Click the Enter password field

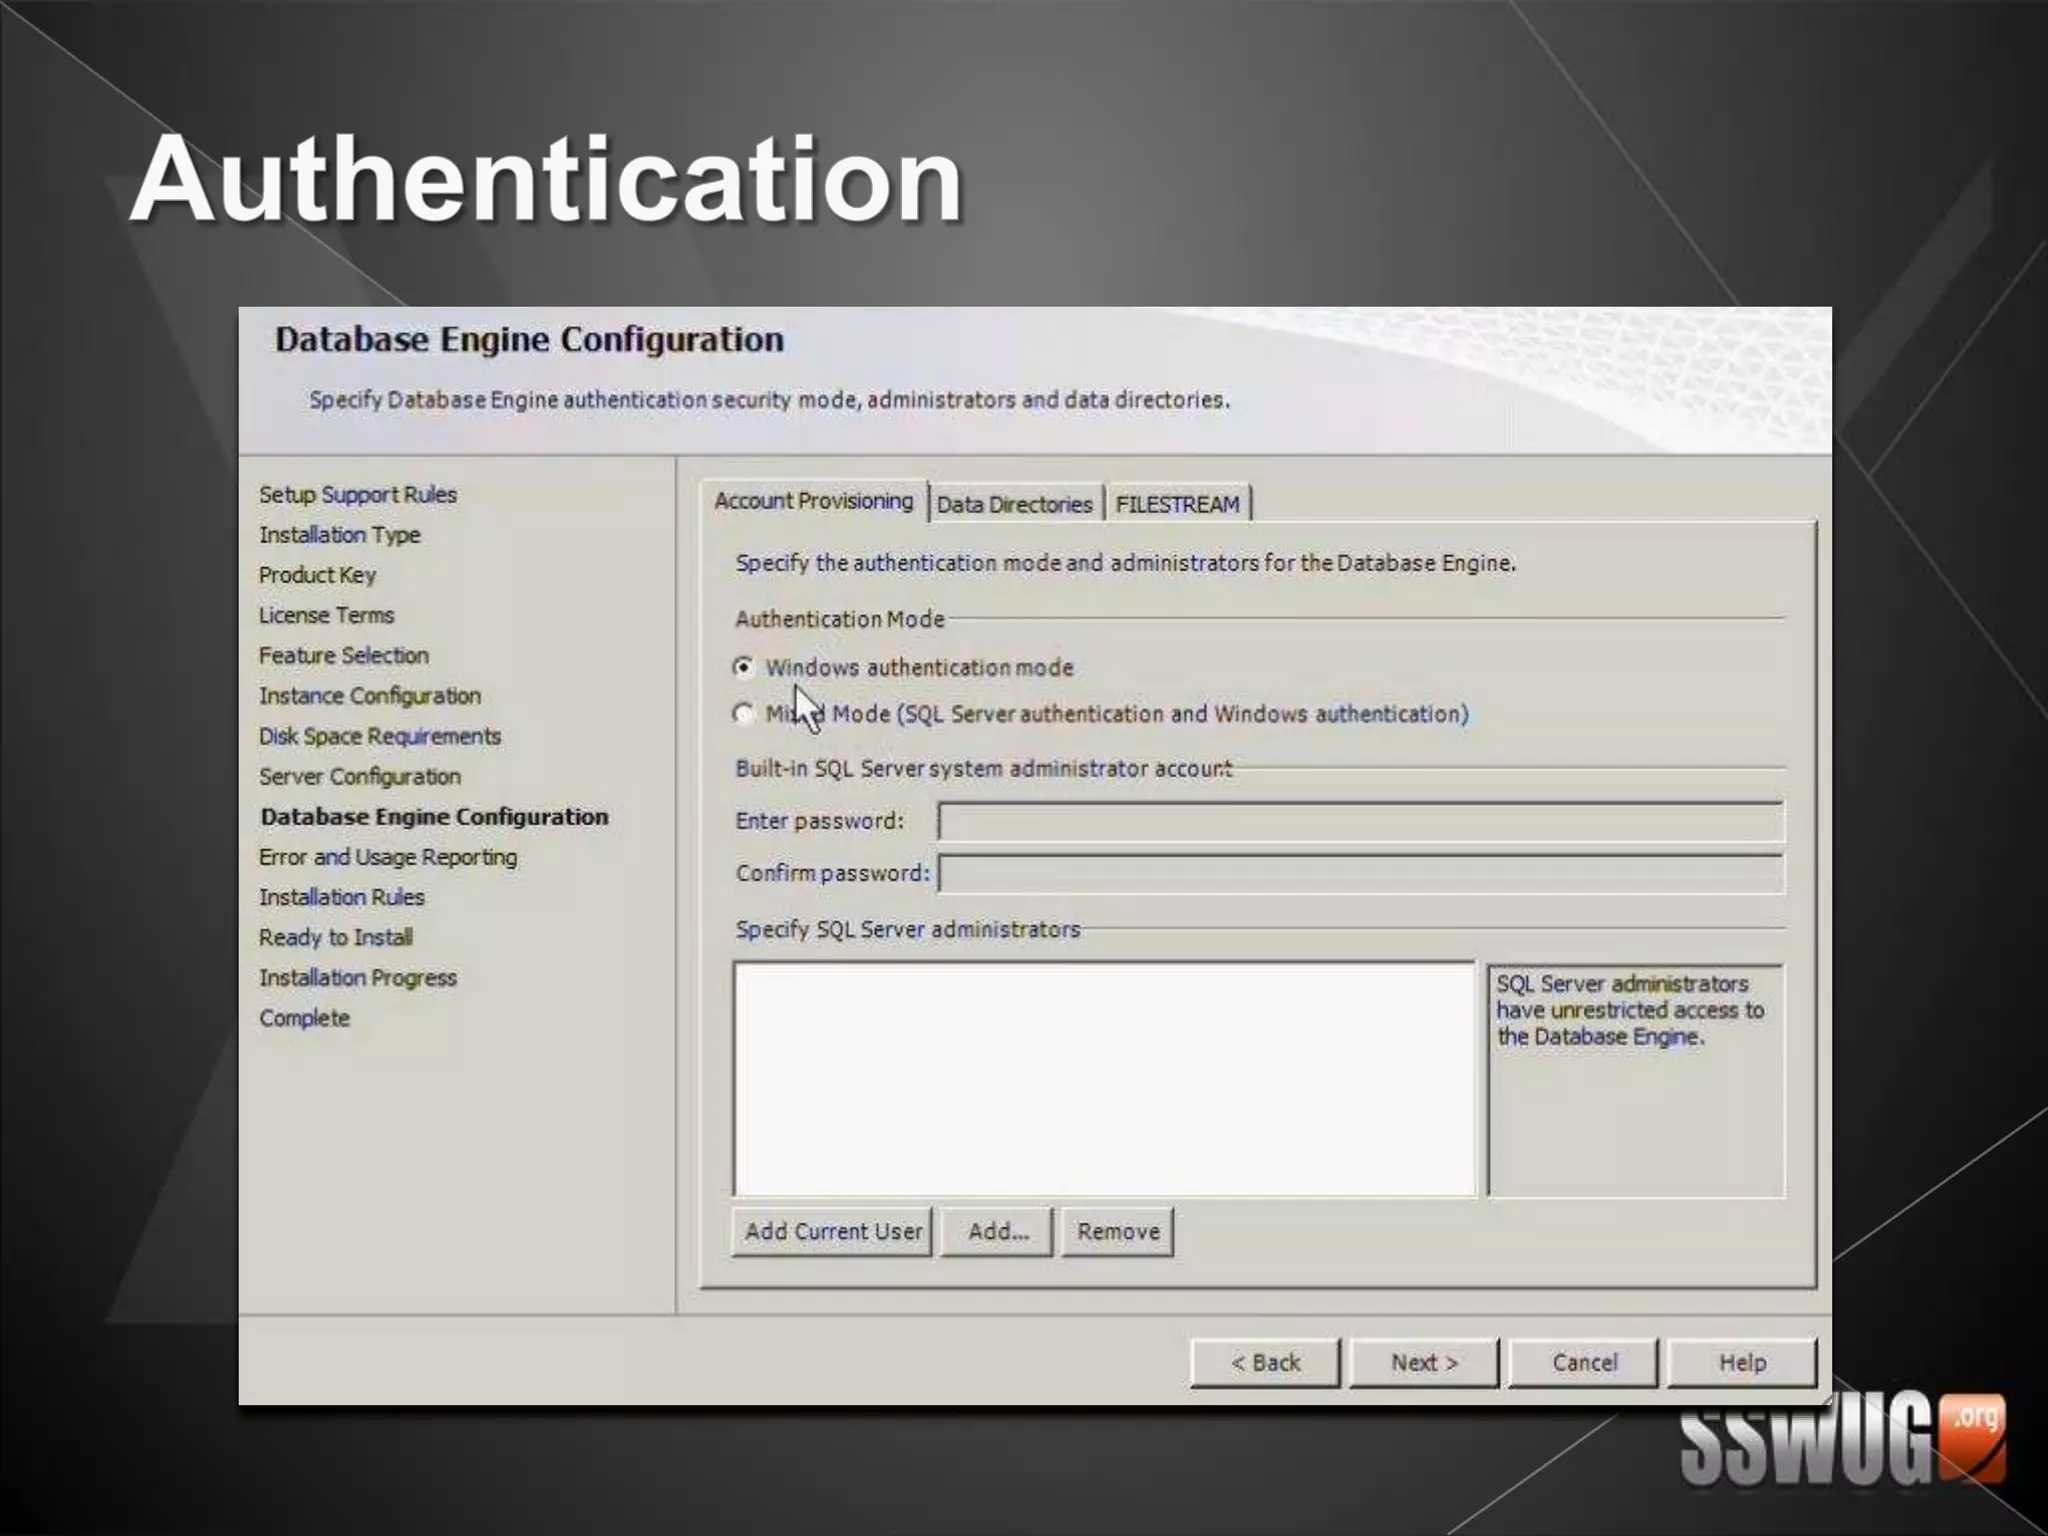tap(1360, 822)
